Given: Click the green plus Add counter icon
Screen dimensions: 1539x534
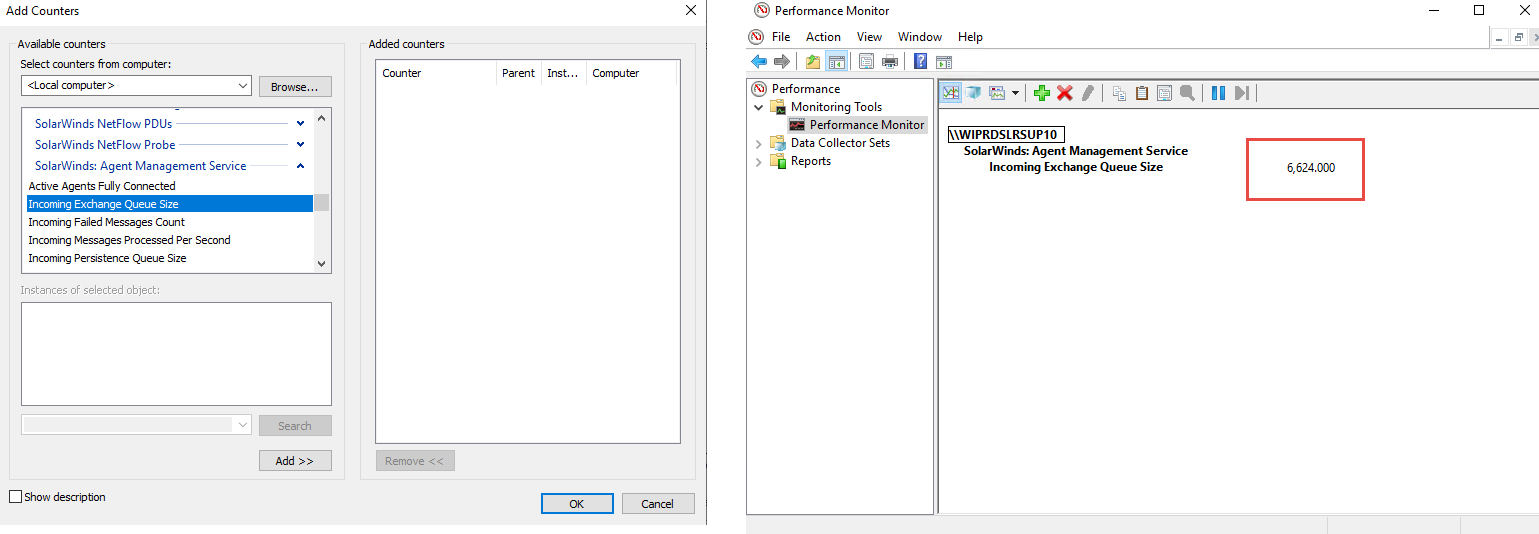Looking at the screenshot, I should [x=1041, y=93].
